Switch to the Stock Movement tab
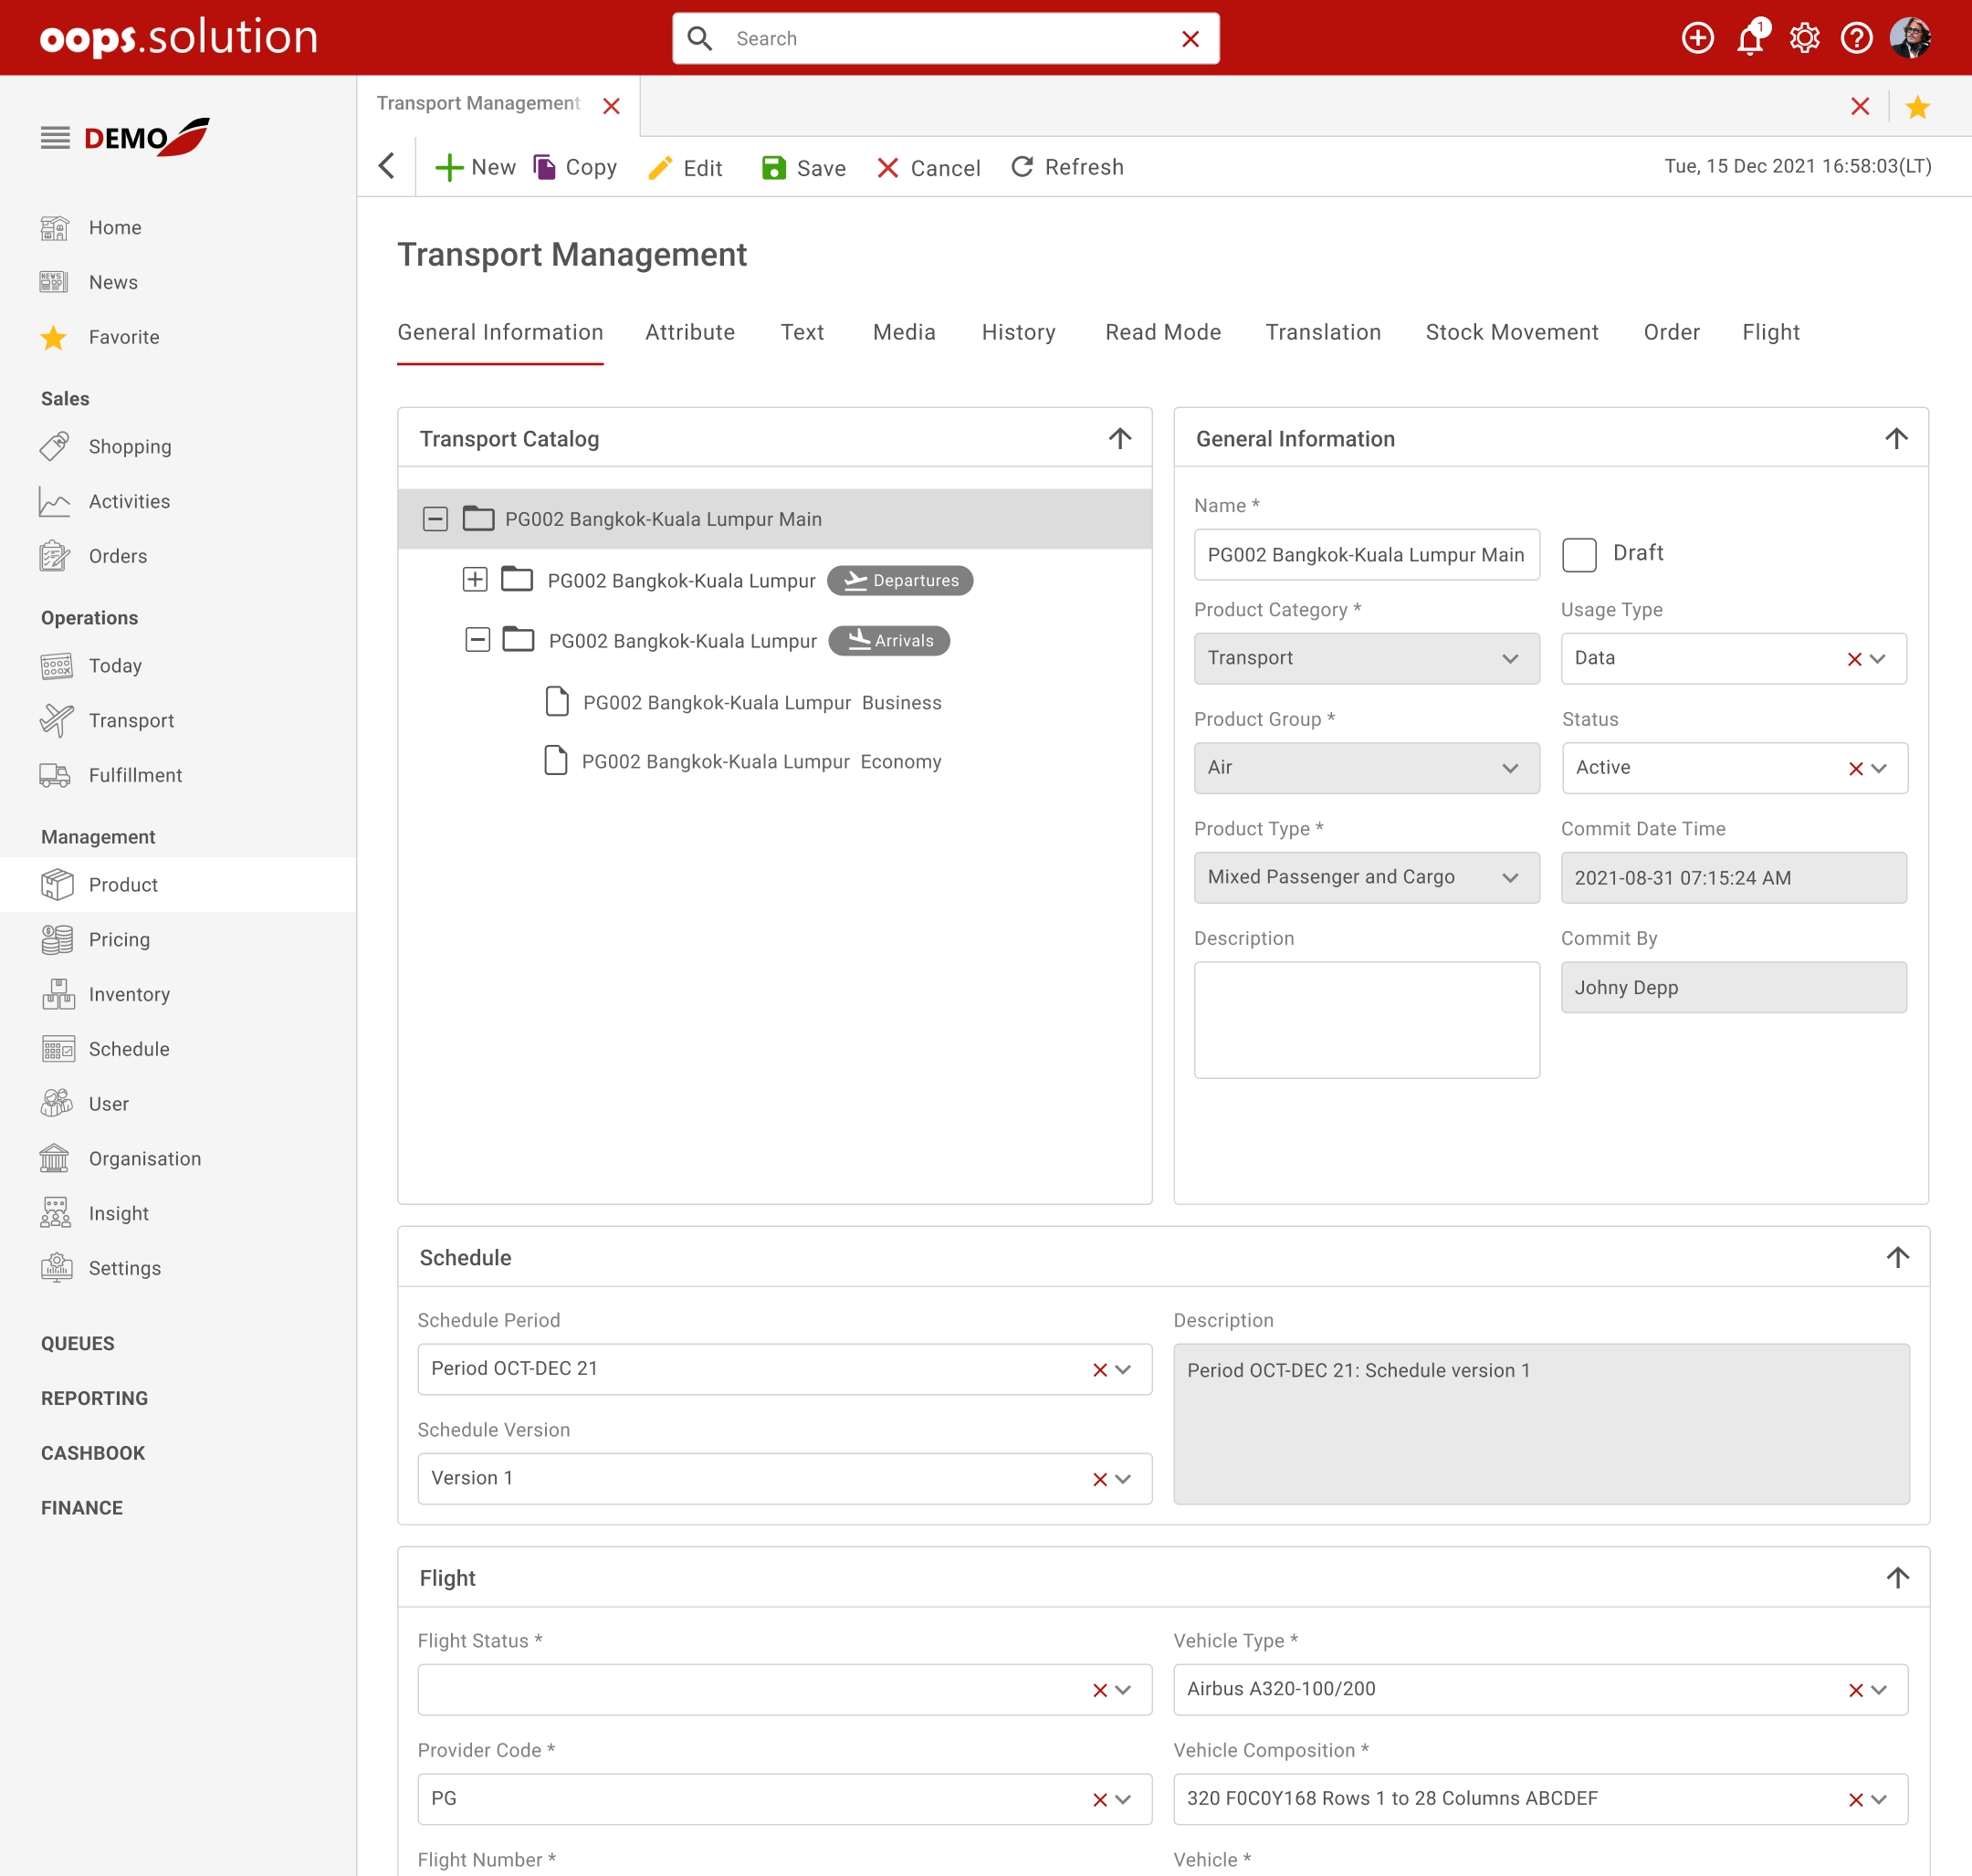This screenshot has height=1876, width=1972. 1511,332
